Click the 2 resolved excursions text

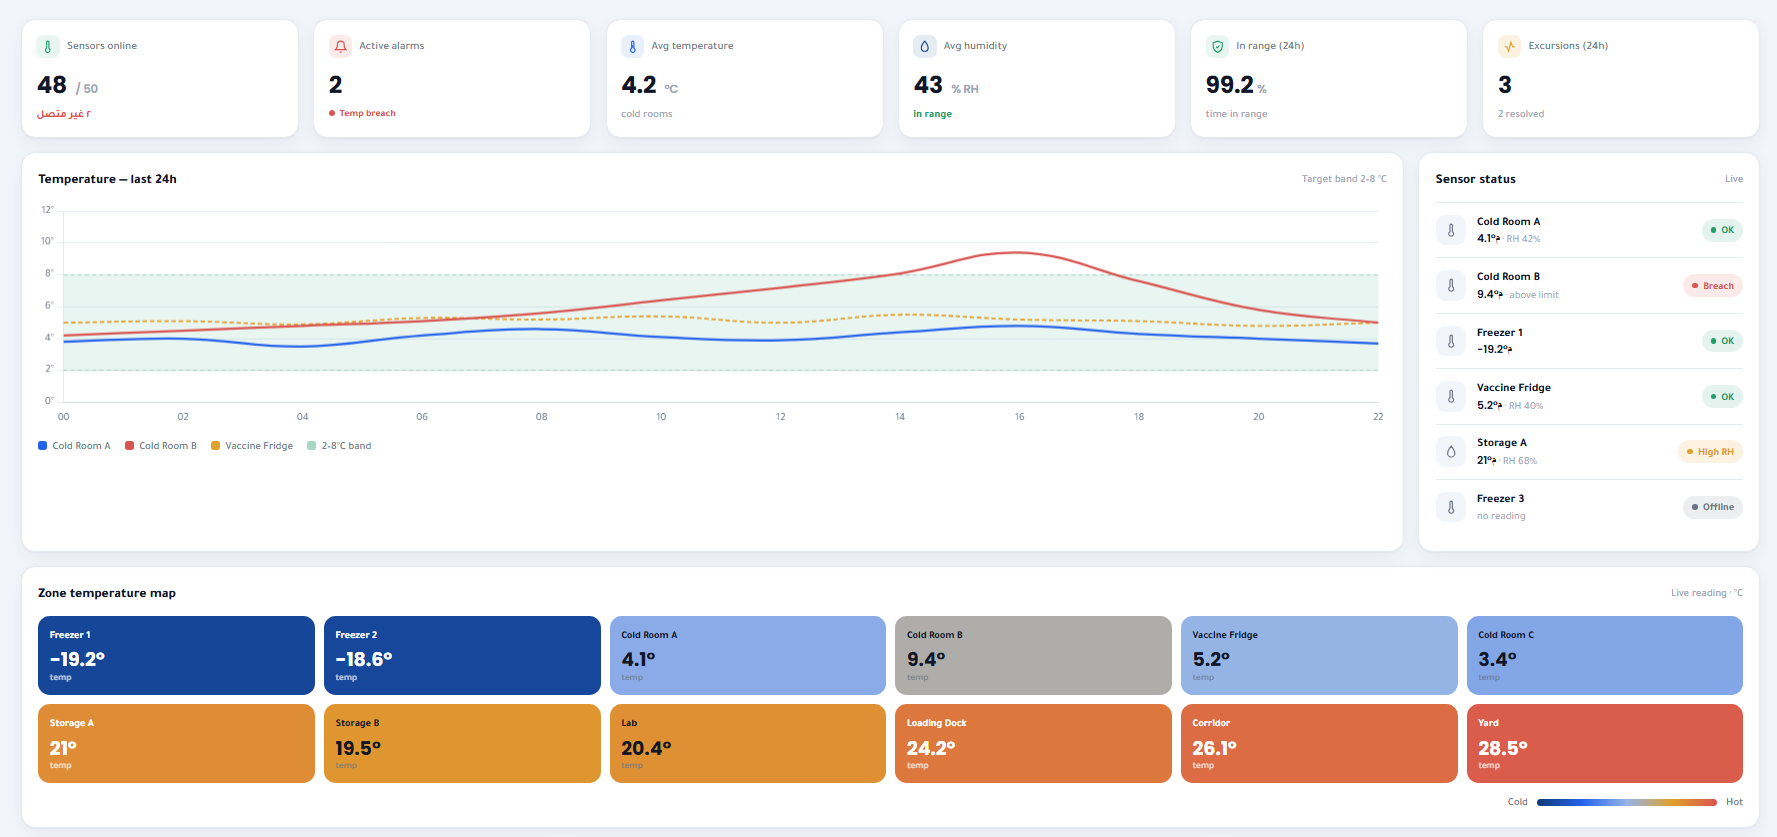pos(1521,114)
